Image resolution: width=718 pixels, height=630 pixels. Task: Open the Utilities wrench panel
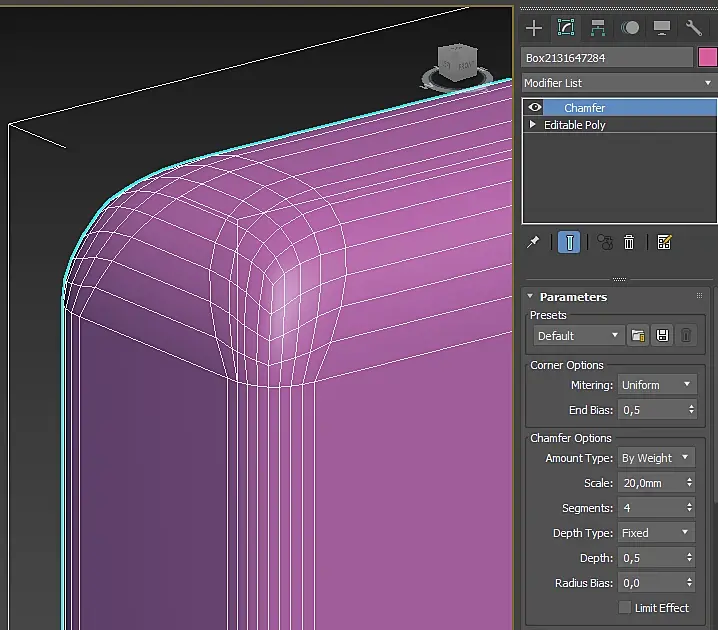click(x=693, y=28)
